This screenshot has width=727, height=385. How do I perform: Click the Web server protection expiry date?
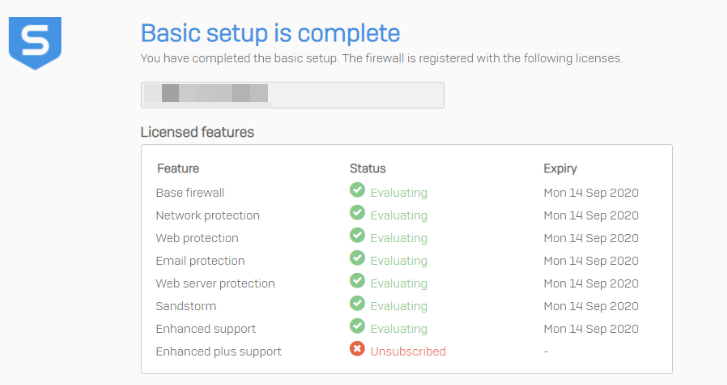coord(591,283)
